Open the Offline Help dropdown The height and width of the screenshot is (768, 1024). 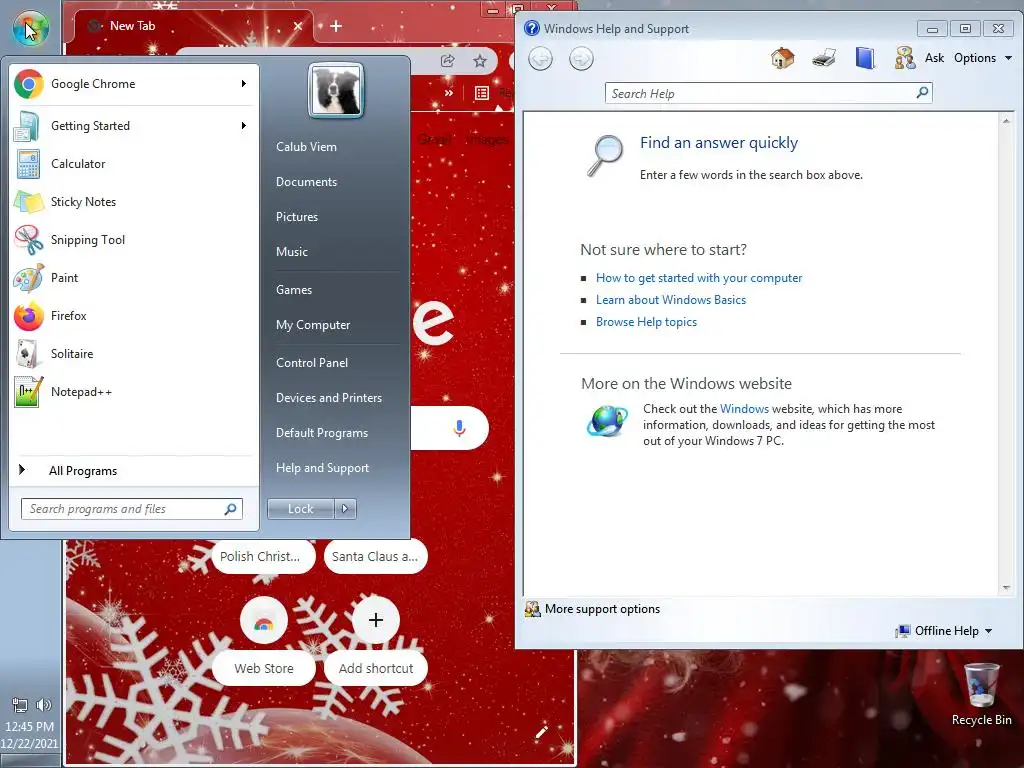pyautogui.click(x=944, y=631)
